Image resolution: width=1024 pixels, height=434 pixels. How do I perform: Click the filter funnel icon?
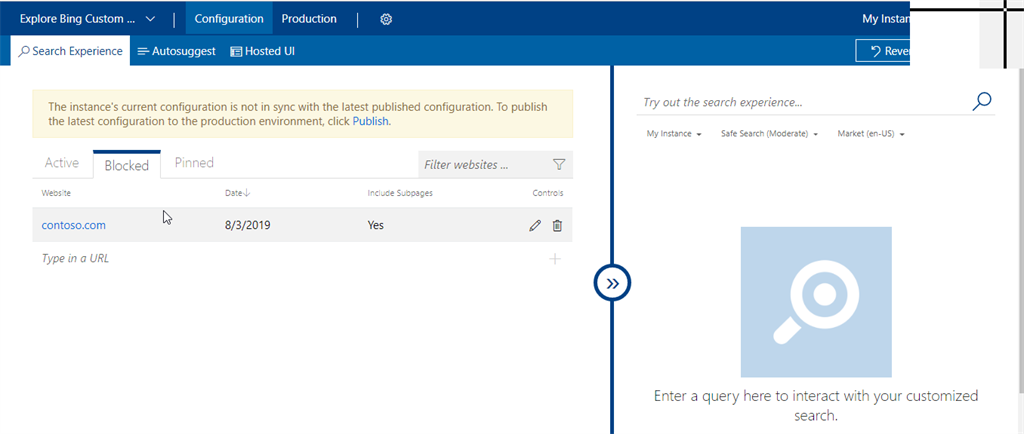point(559,164)
